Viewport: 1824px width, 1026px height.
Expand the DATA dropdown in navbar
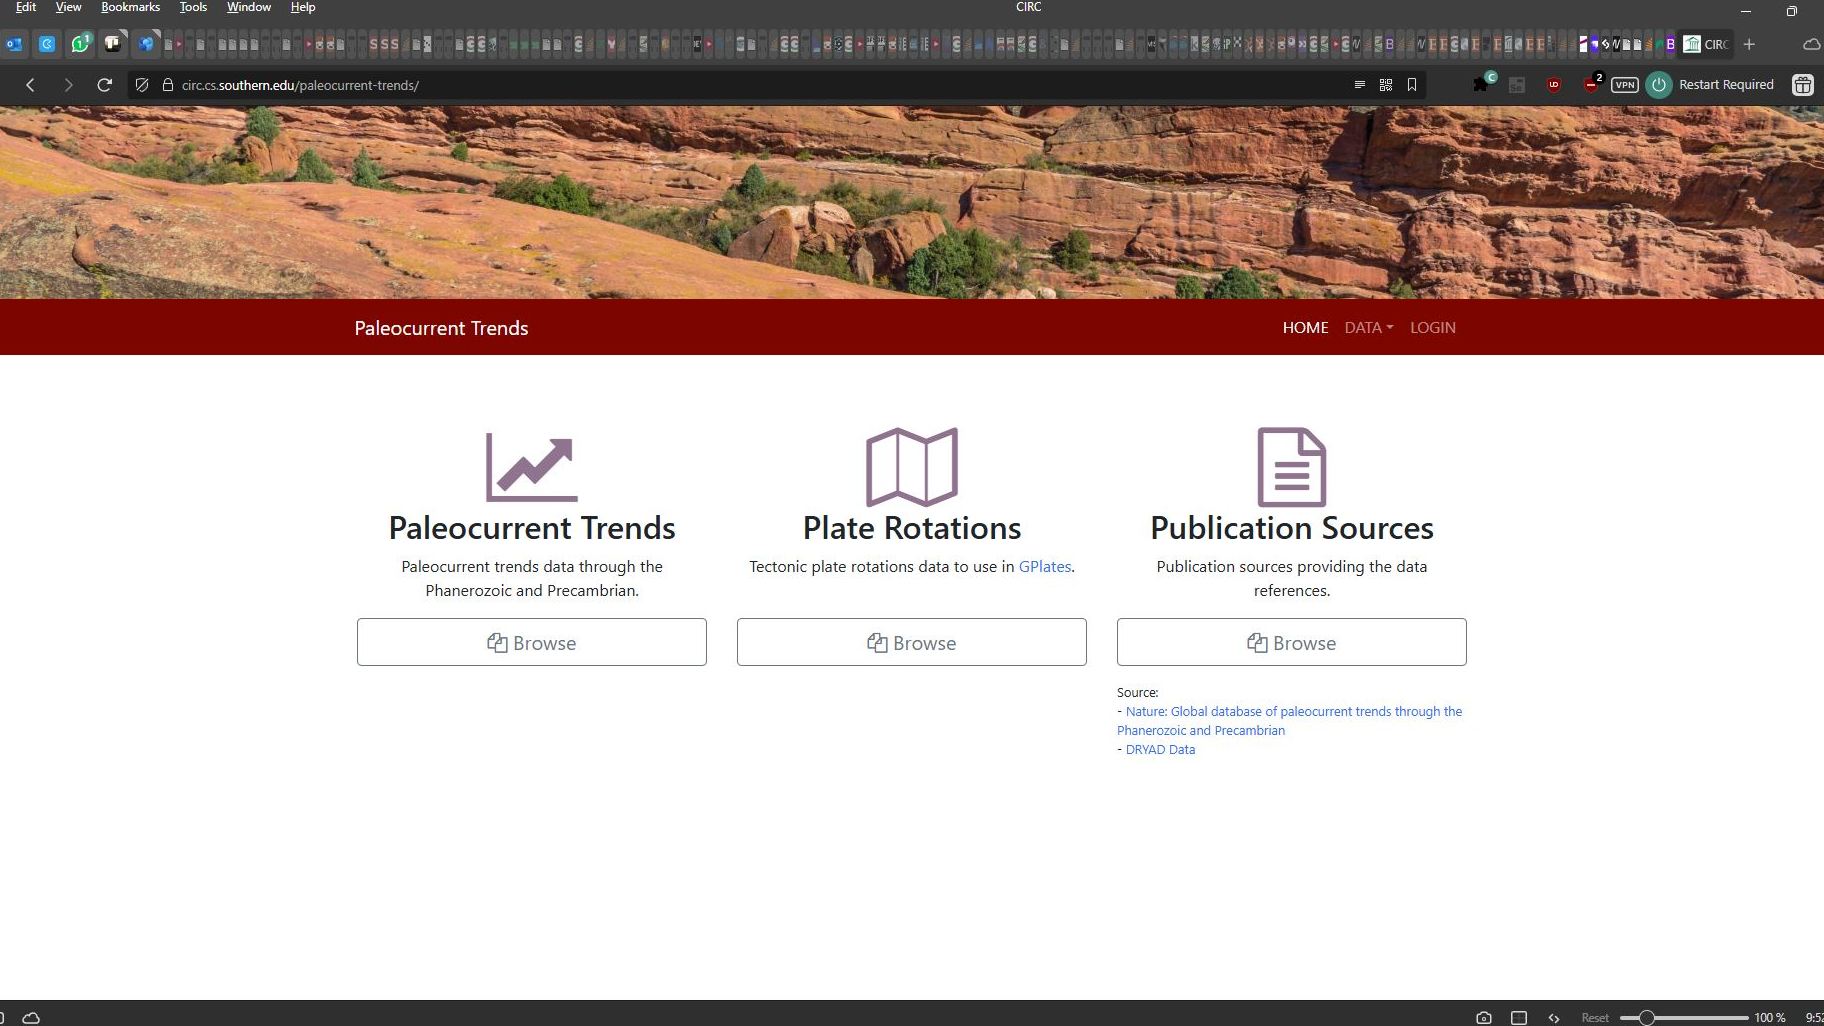pos(1368,328)
